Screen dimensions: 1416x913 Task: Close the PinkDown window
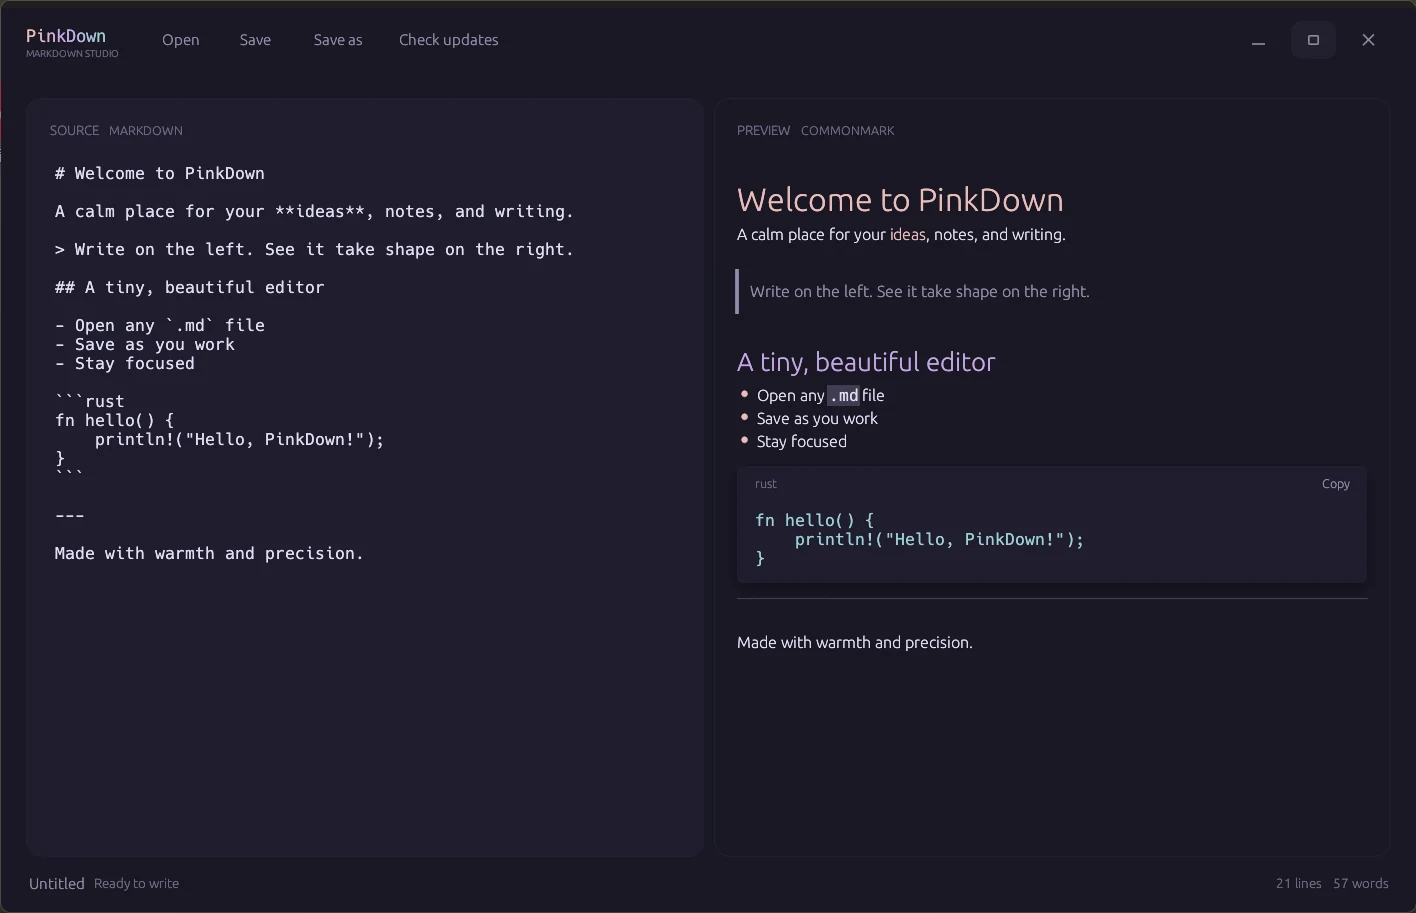[x=1368, y=40]
